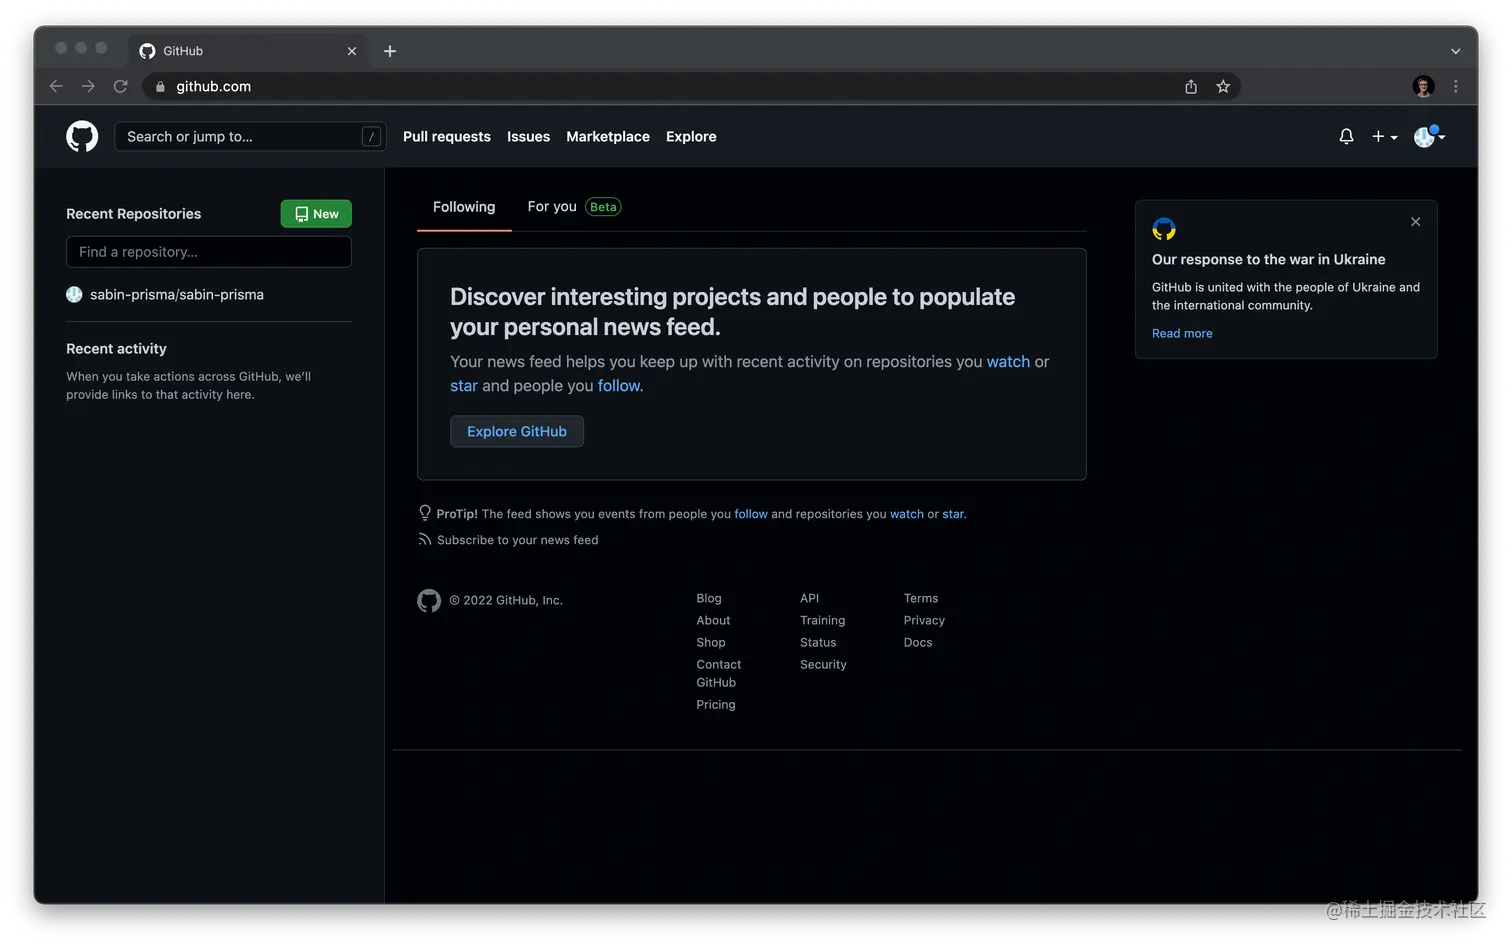Image resolution: width=1512 pixels, height=946 pixels.
Task: Click Read more in the Ukraine banner
Action: coord(1181,333)
